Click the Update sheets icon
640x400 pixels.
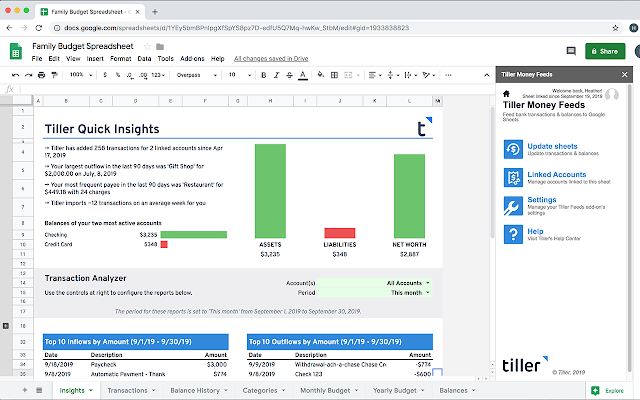pos(513,149)
